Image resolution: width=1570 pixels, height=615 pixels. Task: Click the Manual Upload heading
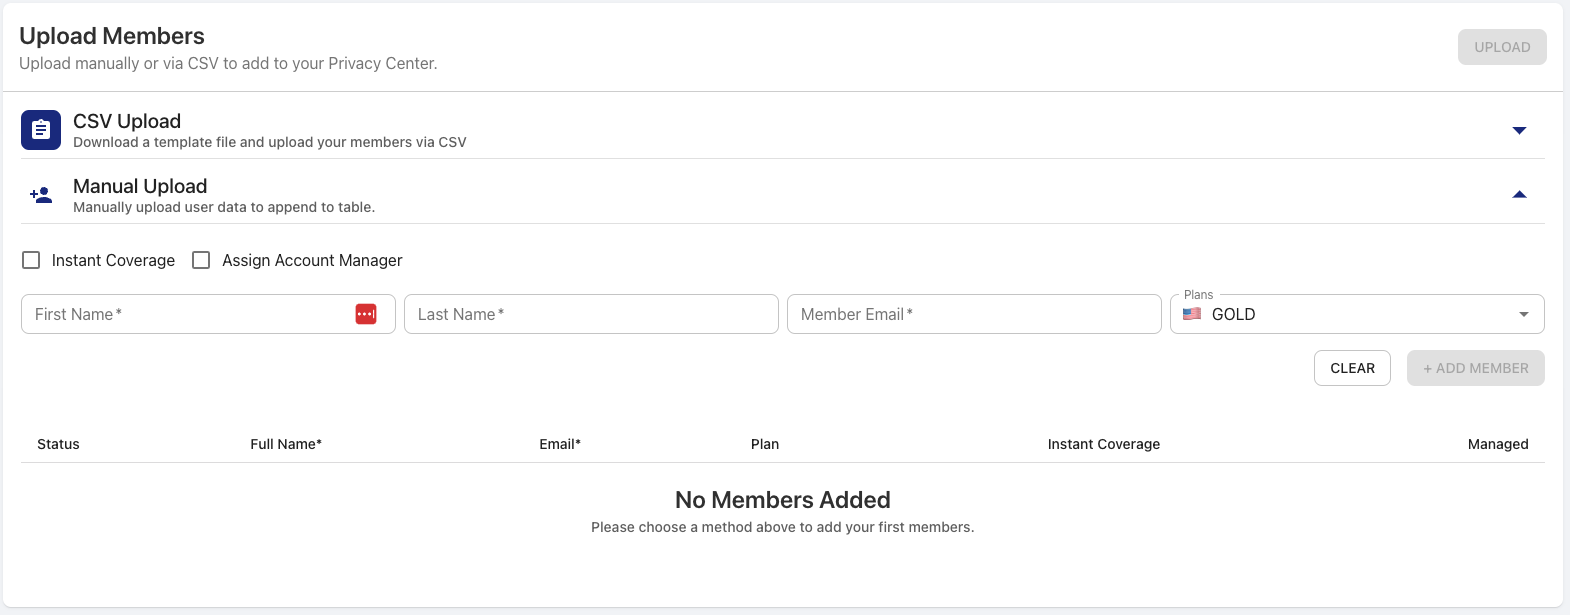[140, 186]
